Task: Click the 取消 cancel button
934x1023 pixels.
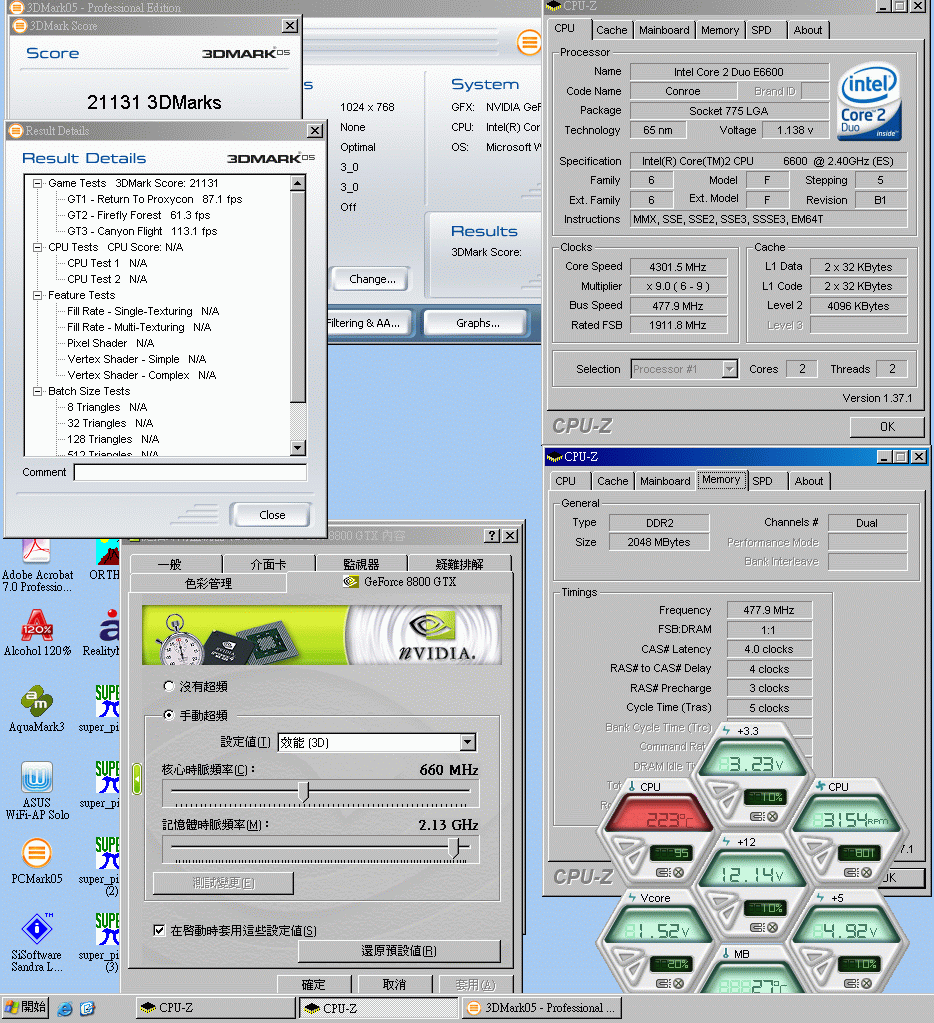Action: (395, 985)
